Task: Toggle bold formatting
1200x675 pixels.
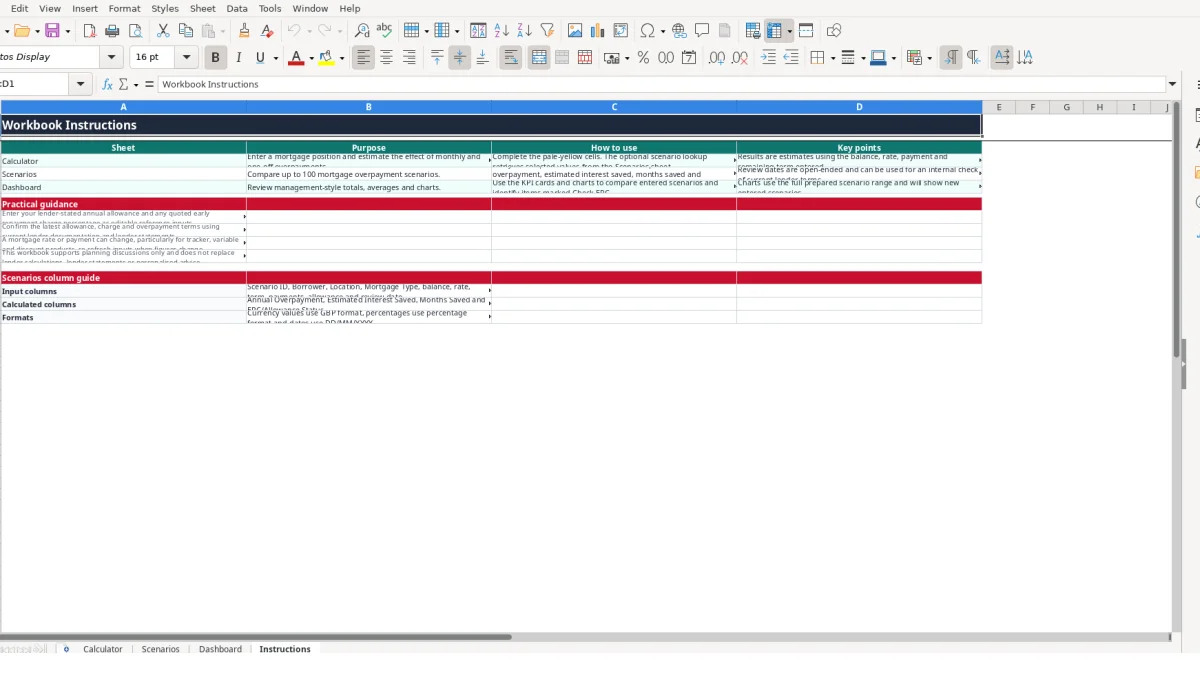Action: [215, 58]
